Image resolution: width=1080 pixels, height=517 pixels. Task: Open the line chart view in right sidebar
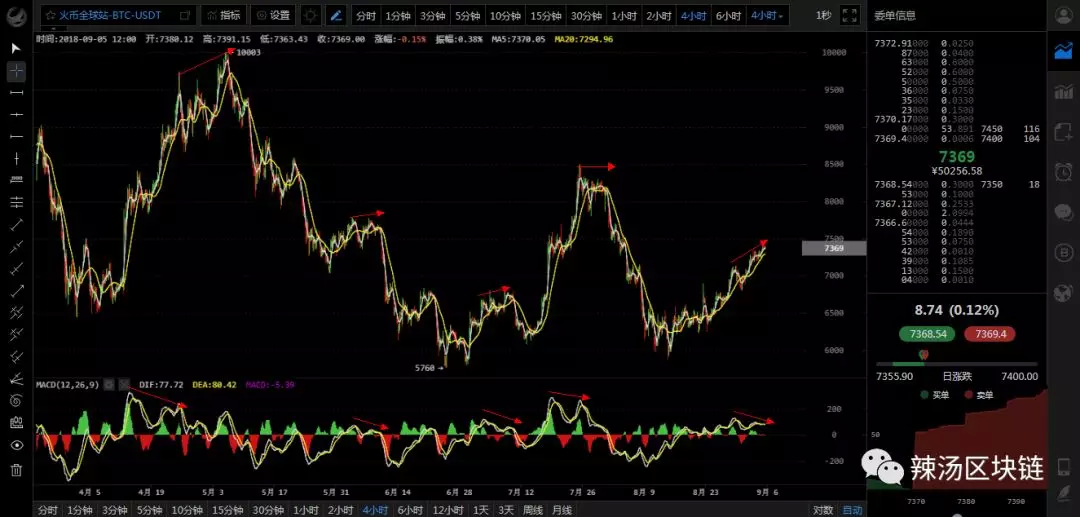(x=1063, y=51)
